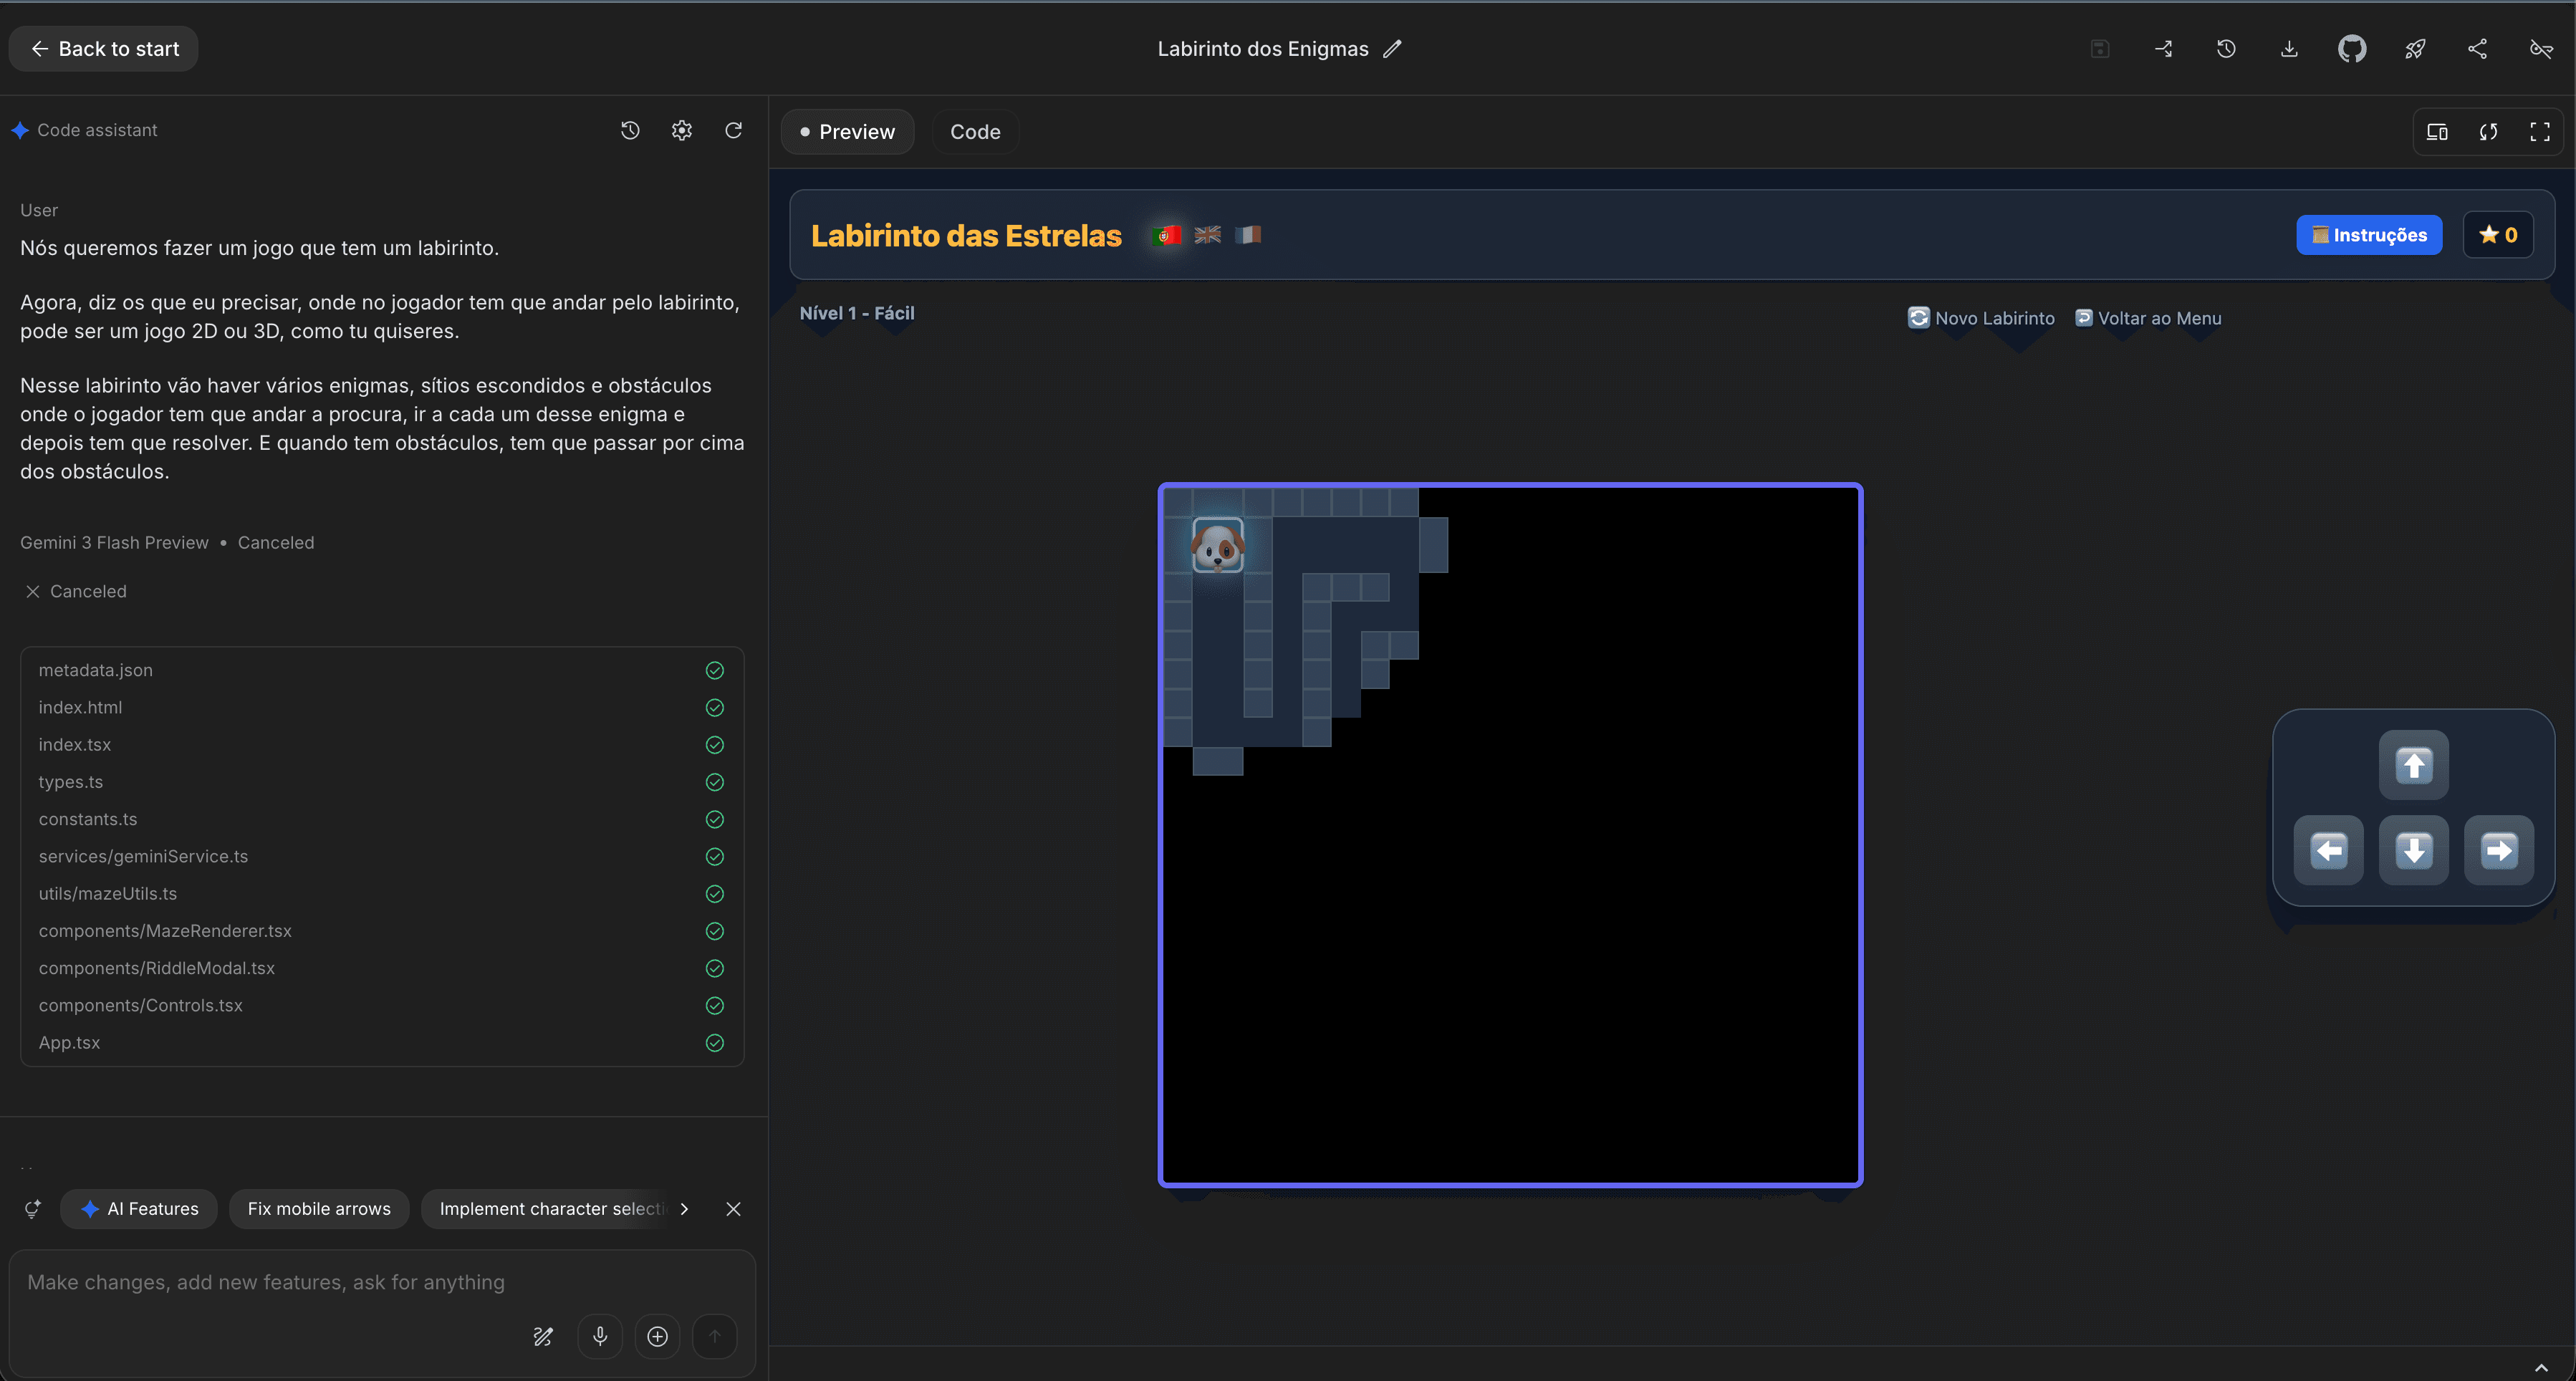The image size is (2576, 1381).
Task: Click the reset conversation refresh icon
Action: tap(733, 130)
